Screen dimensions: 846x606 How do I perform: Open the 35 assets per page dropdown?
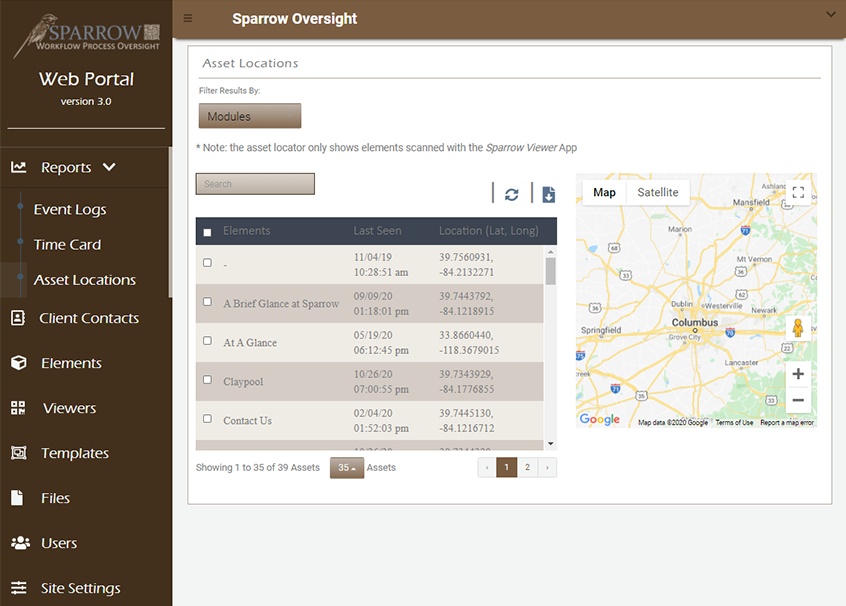tap(346, 468)
